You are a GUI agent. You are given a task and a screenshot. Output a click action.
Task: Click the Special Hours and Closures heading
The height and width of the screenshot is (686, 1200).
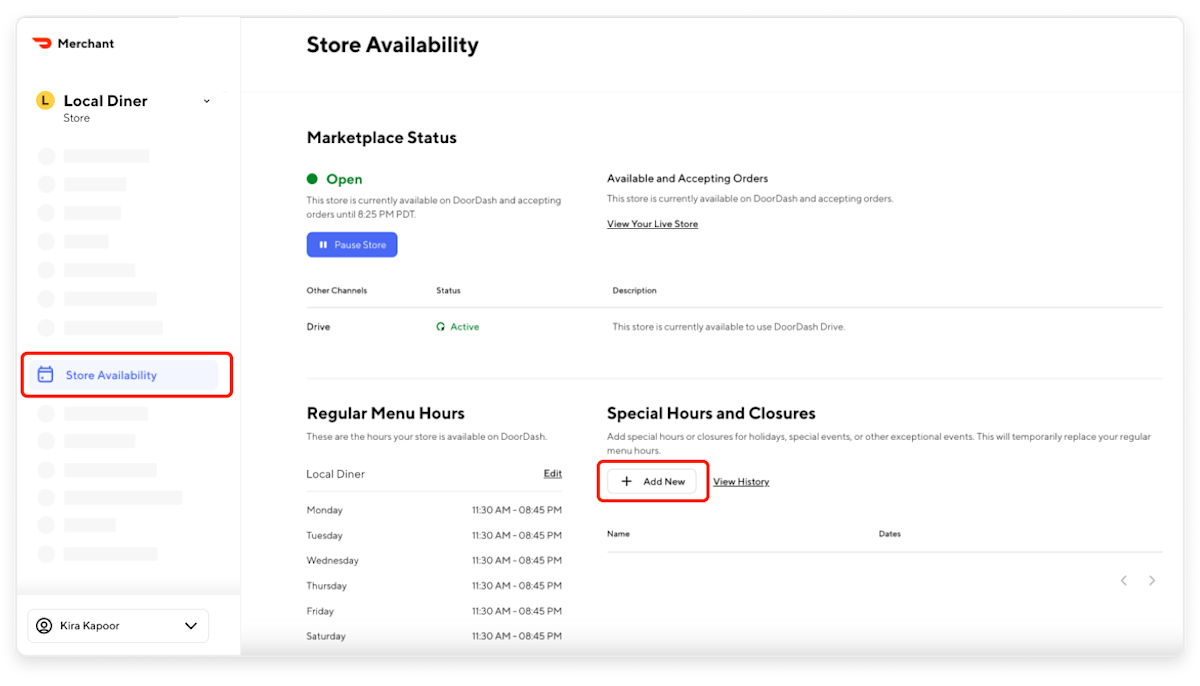pos(711,413)
